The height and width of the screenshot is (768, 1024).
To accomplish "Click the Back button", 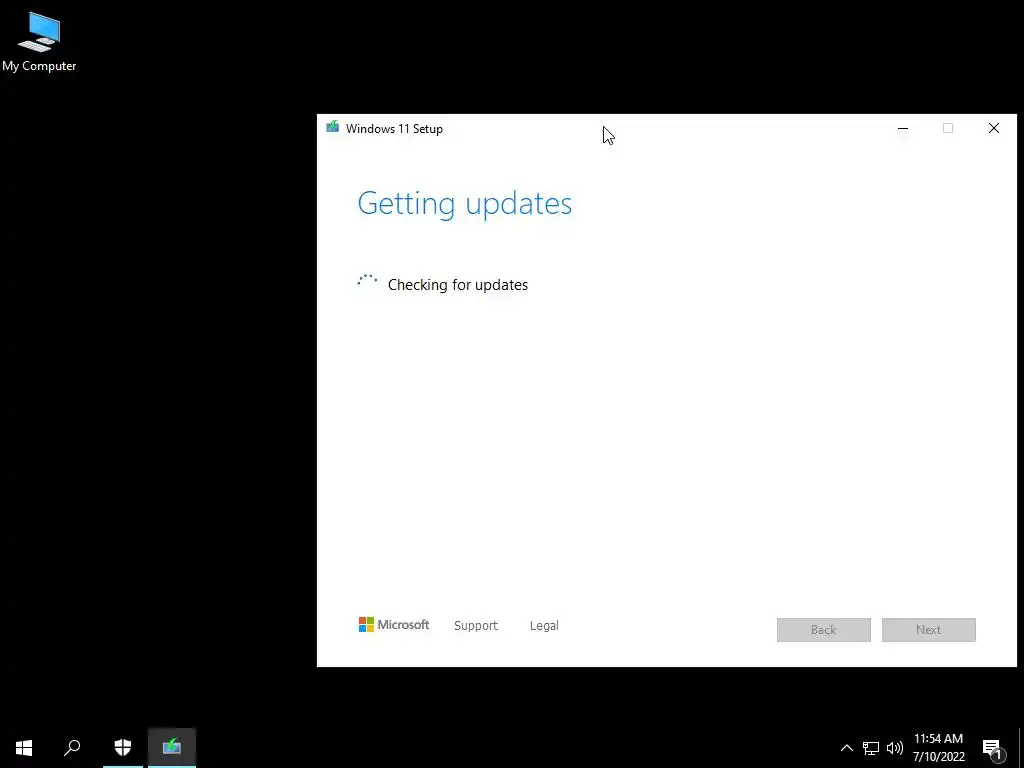I will tap(824, 630).
